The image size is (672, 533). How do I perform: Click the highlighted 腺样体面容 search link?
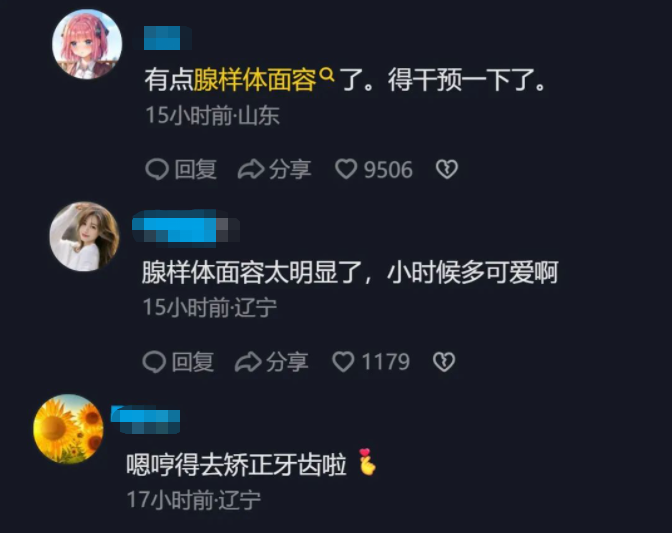255,80
